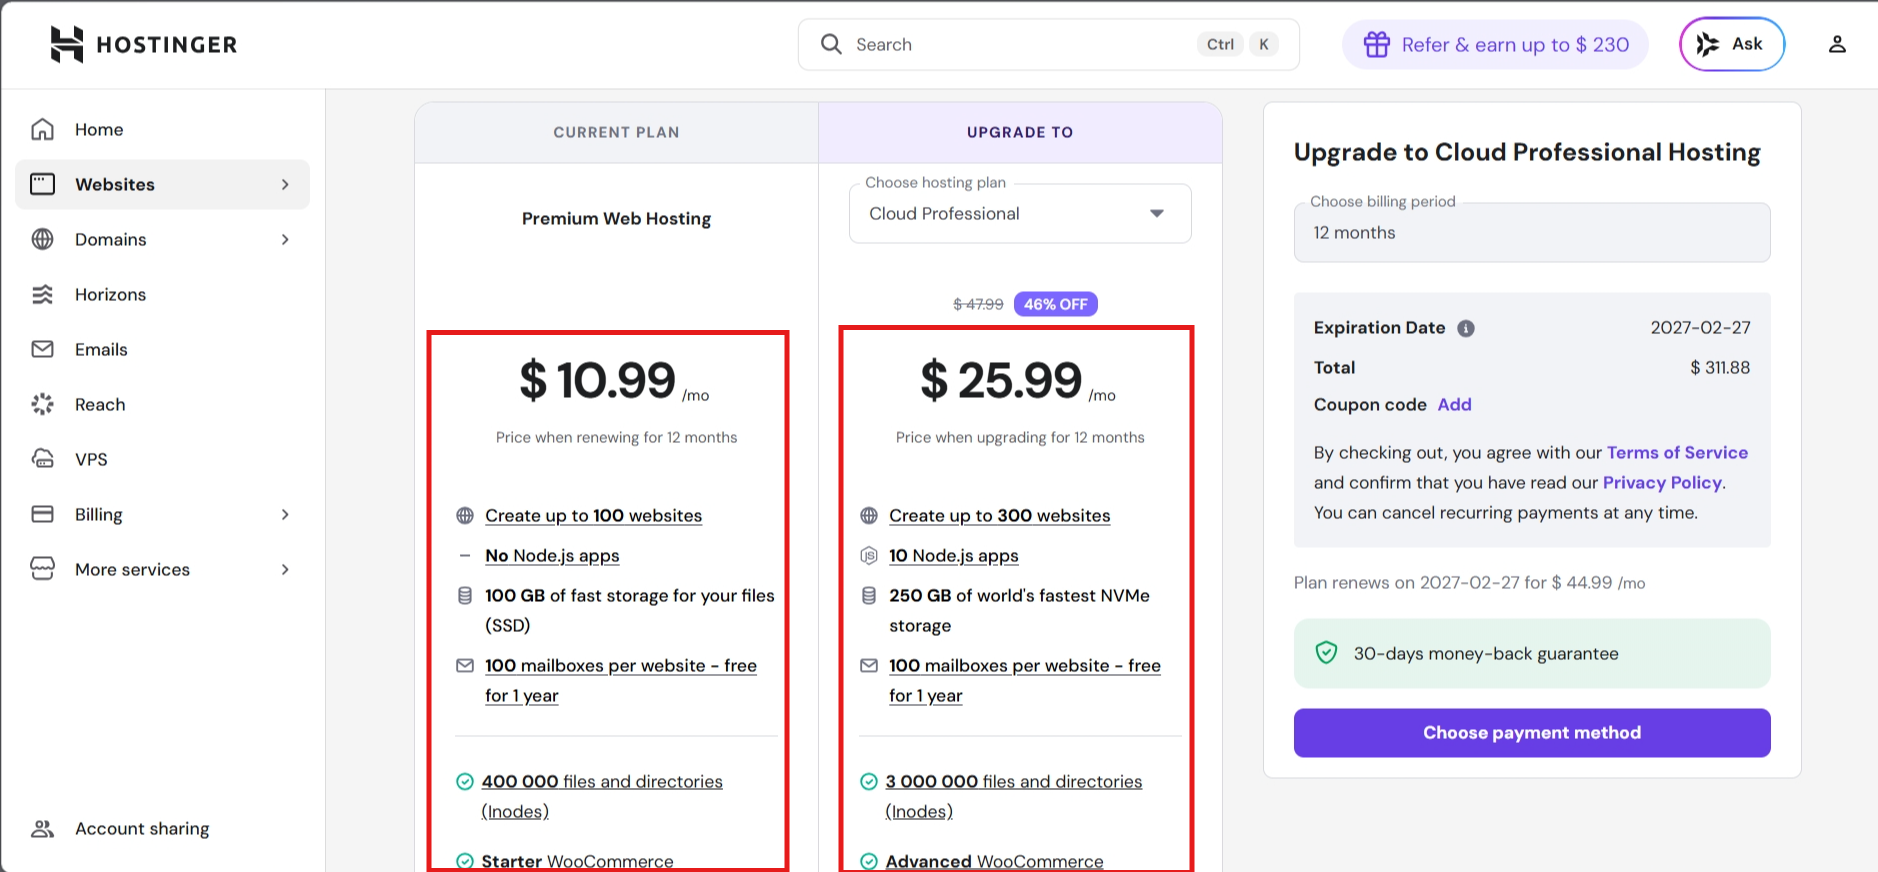The image size is (1878, 872).
Task: Click the search magnifier icon
Action: pyautogui.click(x=831, y=44)
